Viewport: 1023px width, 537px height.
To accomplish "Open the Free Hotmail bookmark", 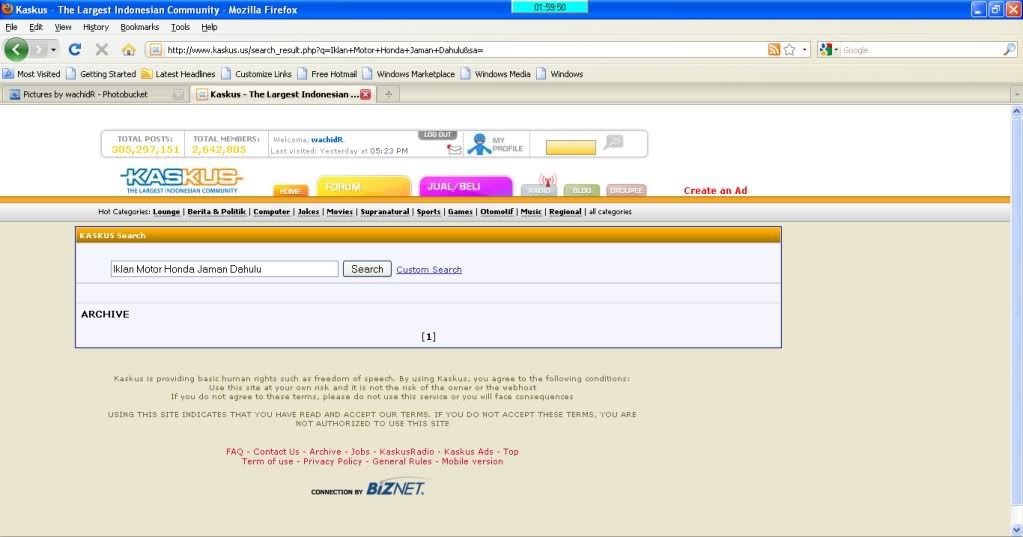I will (327, 74).
